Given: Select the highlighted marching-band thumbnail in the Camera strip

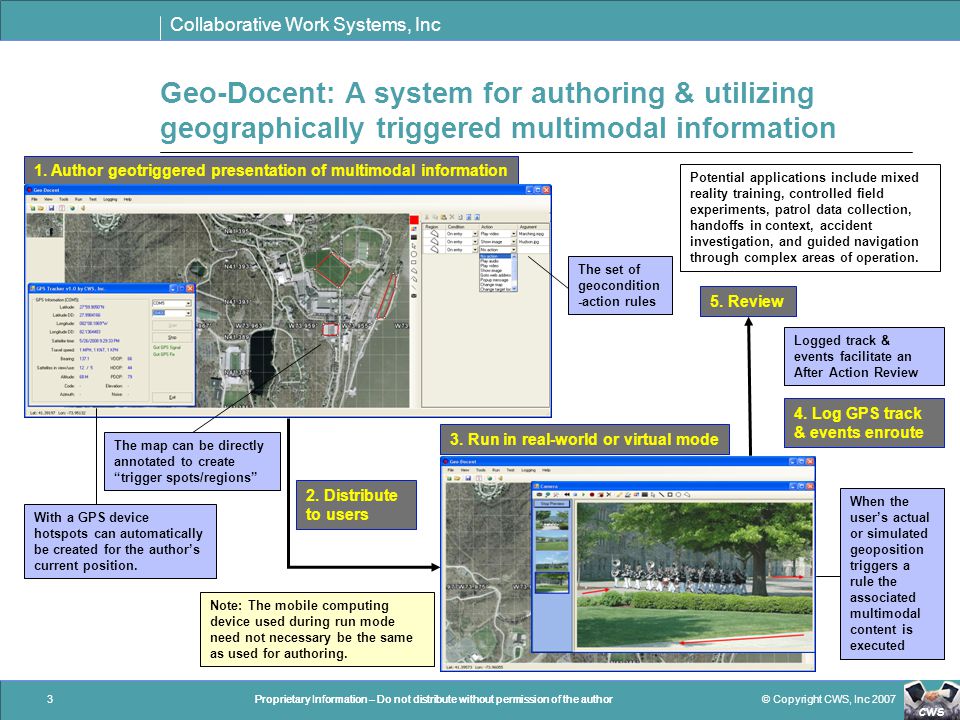Looking at the screenshot, I should (552, 582).
